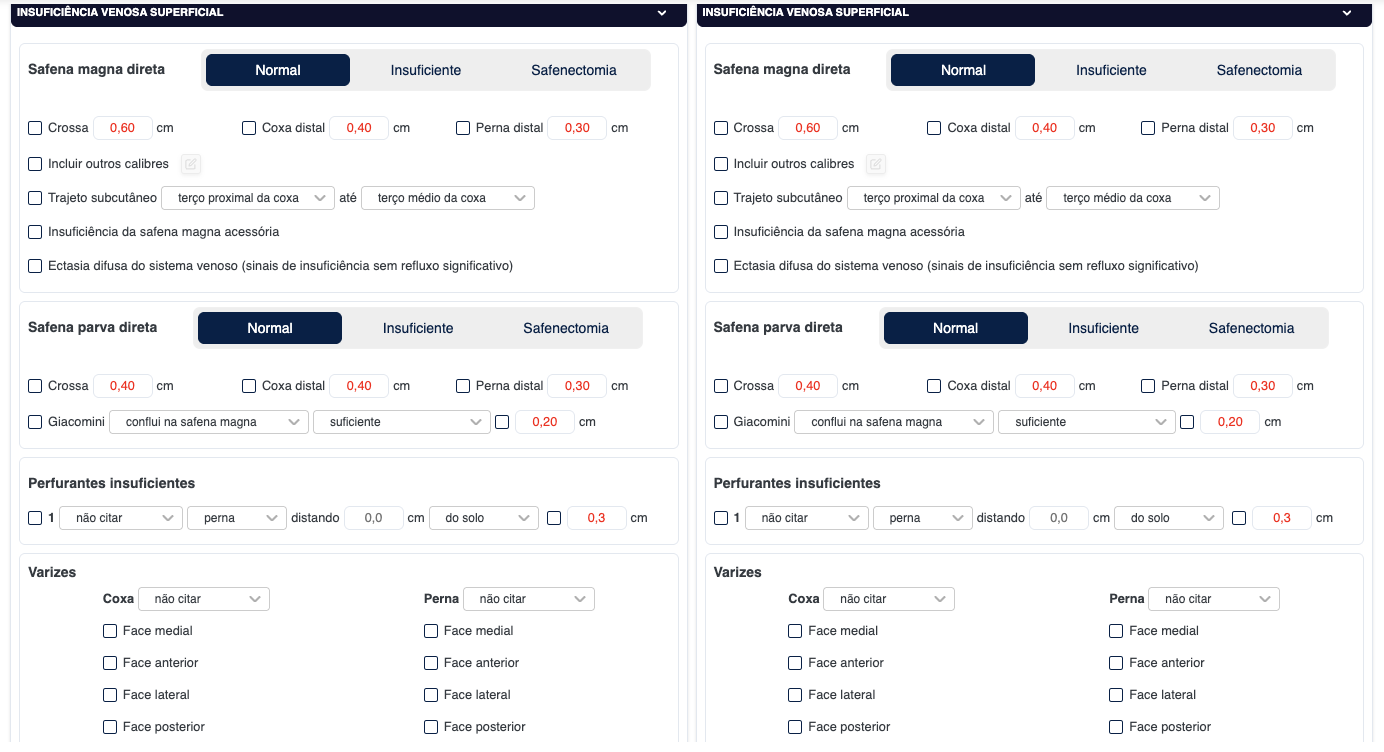This screenshot has height=752, width=1384.
Task: Click Safenectomia for Safena magna in right panel
Action: click(x=1259, y=70)
